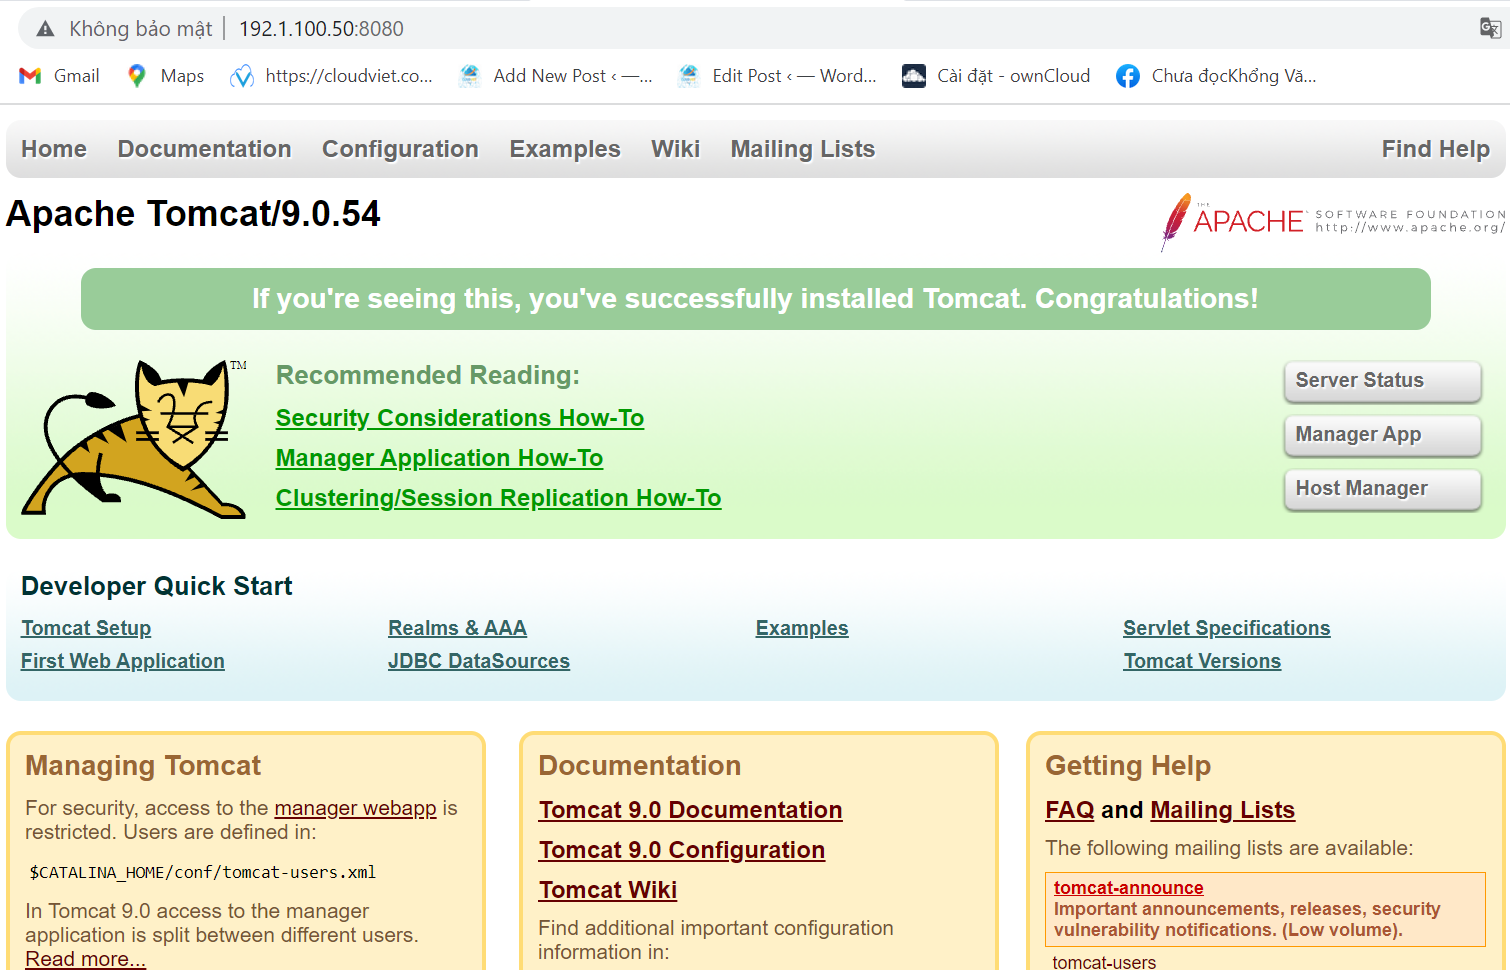
Task: Click the Apache Software Foundation logo
Action: click(1333, 221)
